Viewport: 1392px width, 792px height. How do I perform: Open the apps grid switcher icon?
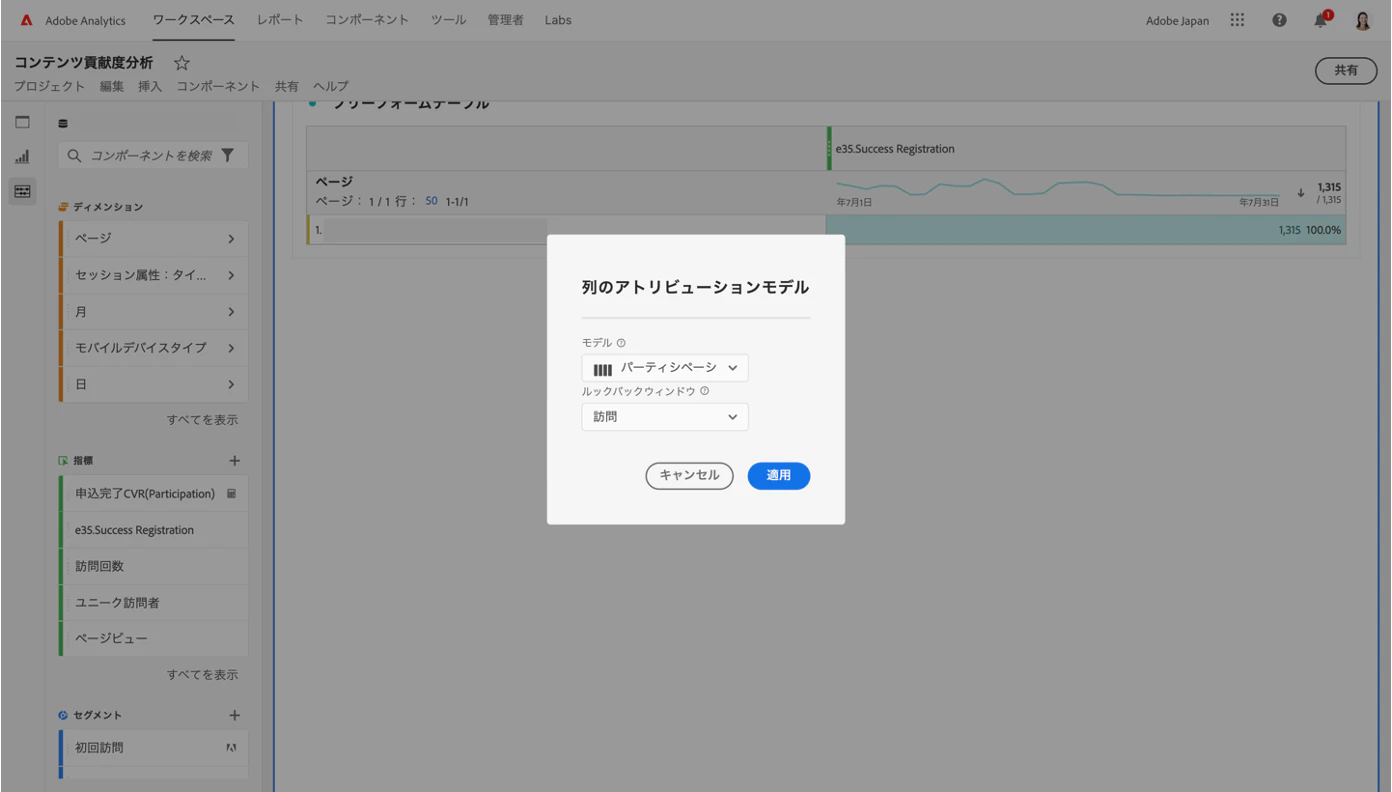1237,20
